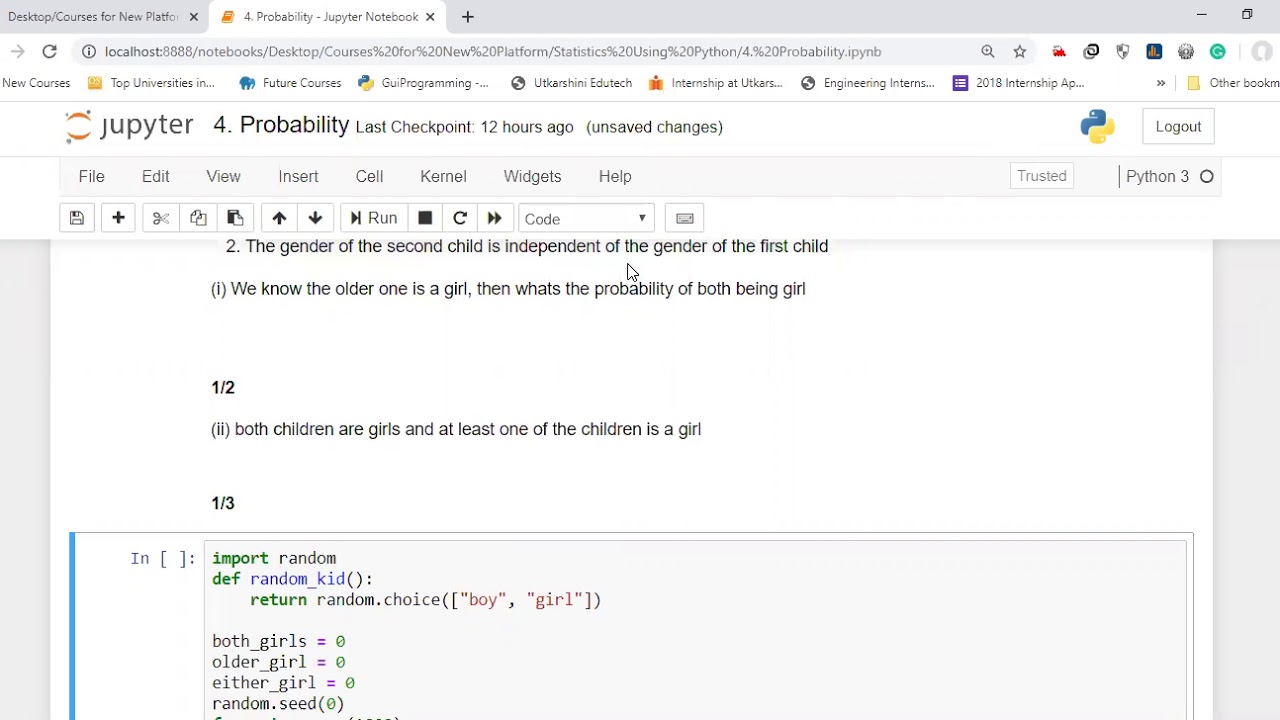Click the shield extension icon
The image size is (1280, 720).
1123,51
